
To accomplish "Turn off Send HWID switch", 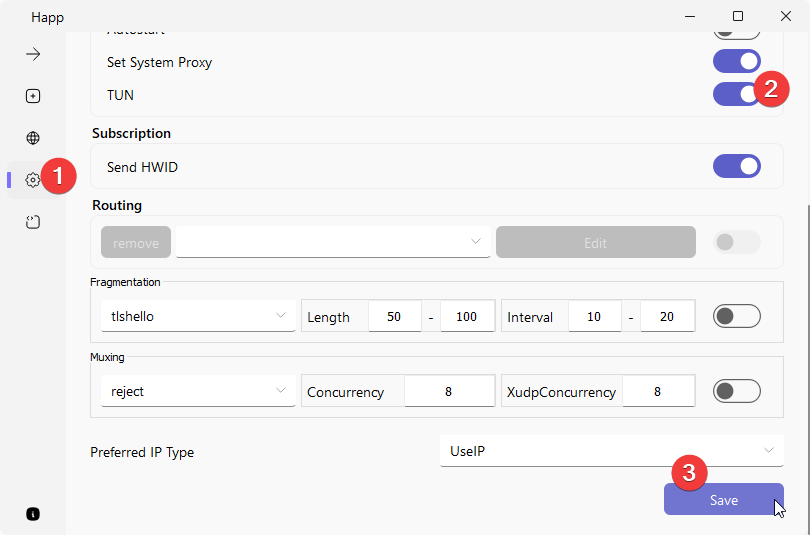I will (x=736, y=166).
